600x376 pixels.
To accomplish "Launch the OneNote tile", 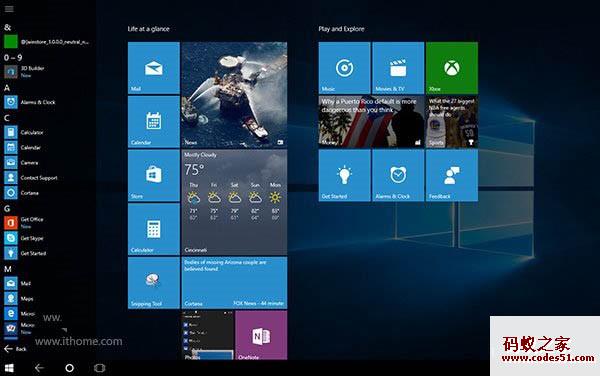I will click(x=261, y=335).
